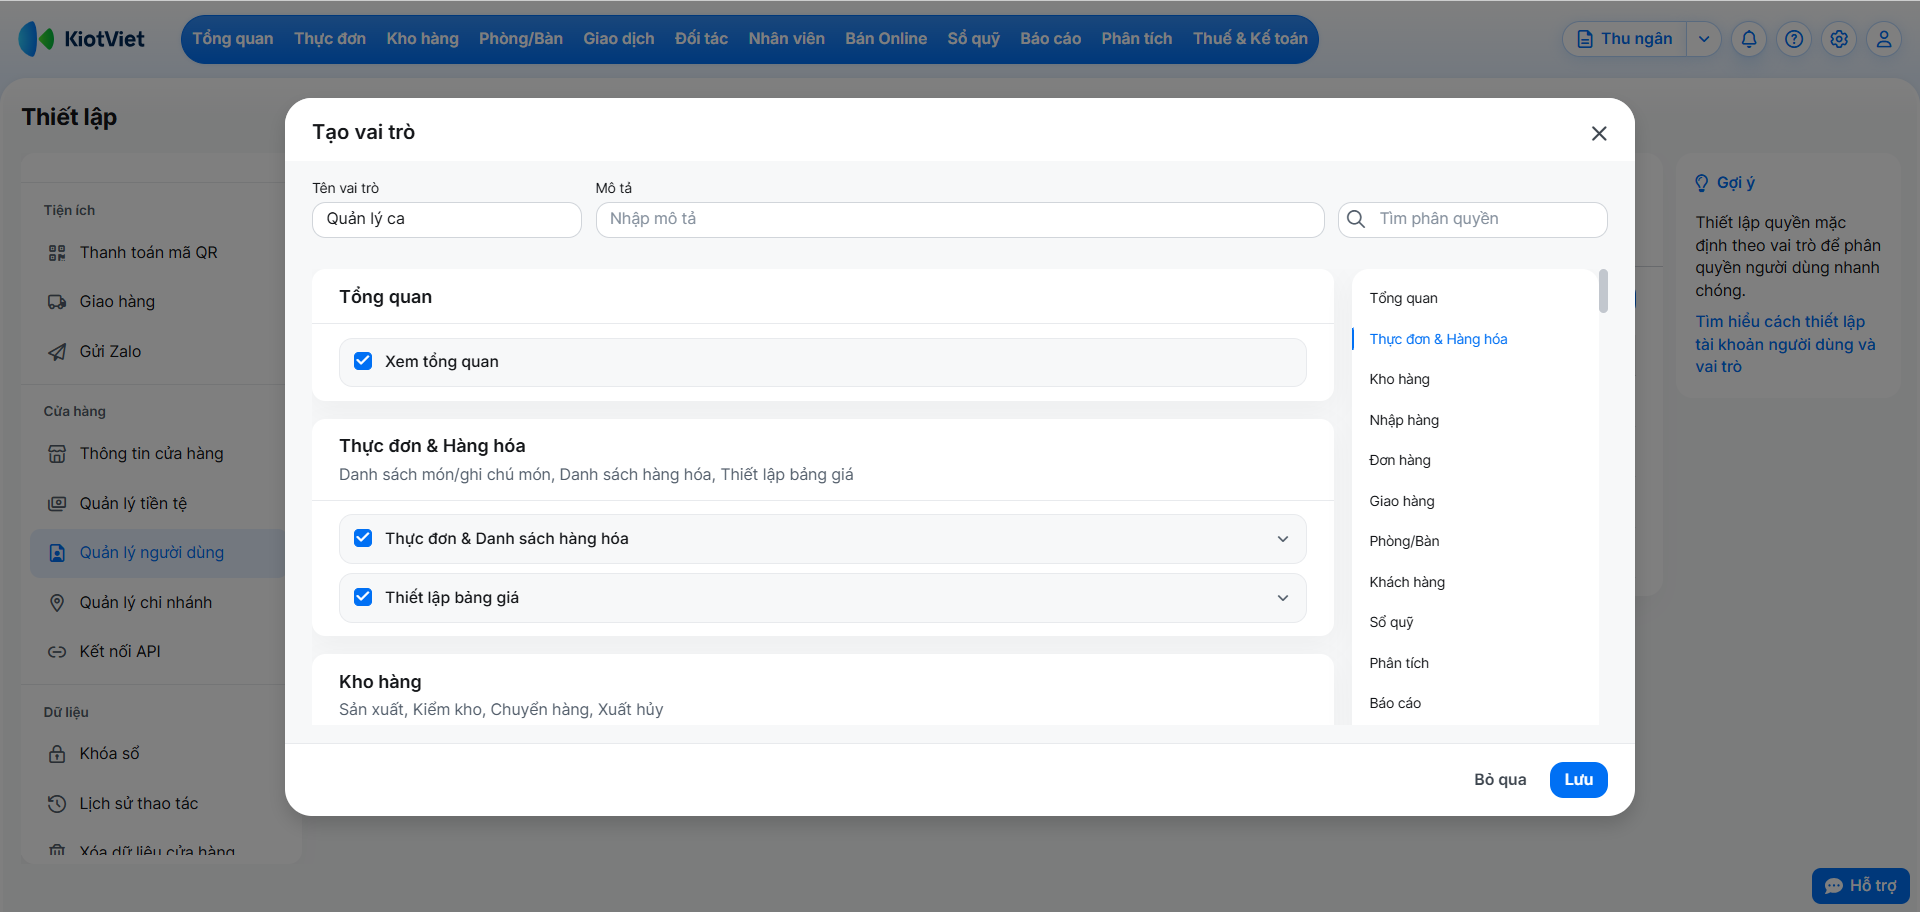Image resolution: width=1920 pixels, height=912 pixels.
Task: Click the Bỏ qua button
Action: tap(1500, 780)
